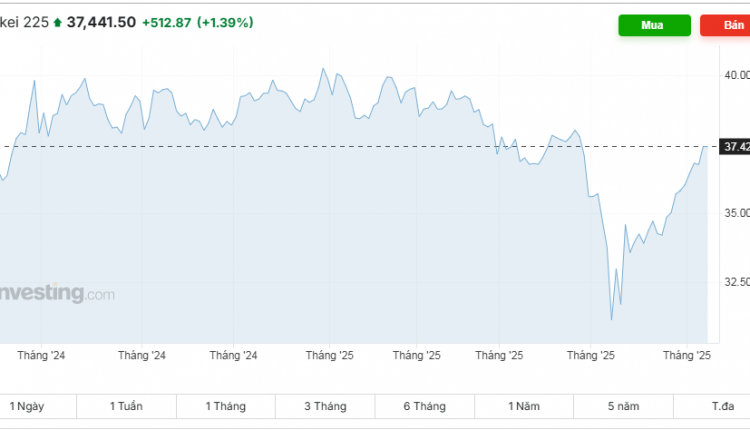Select the T.đa maximum range tab
Screen dimensions: 750x430
(x=722, y=406)
